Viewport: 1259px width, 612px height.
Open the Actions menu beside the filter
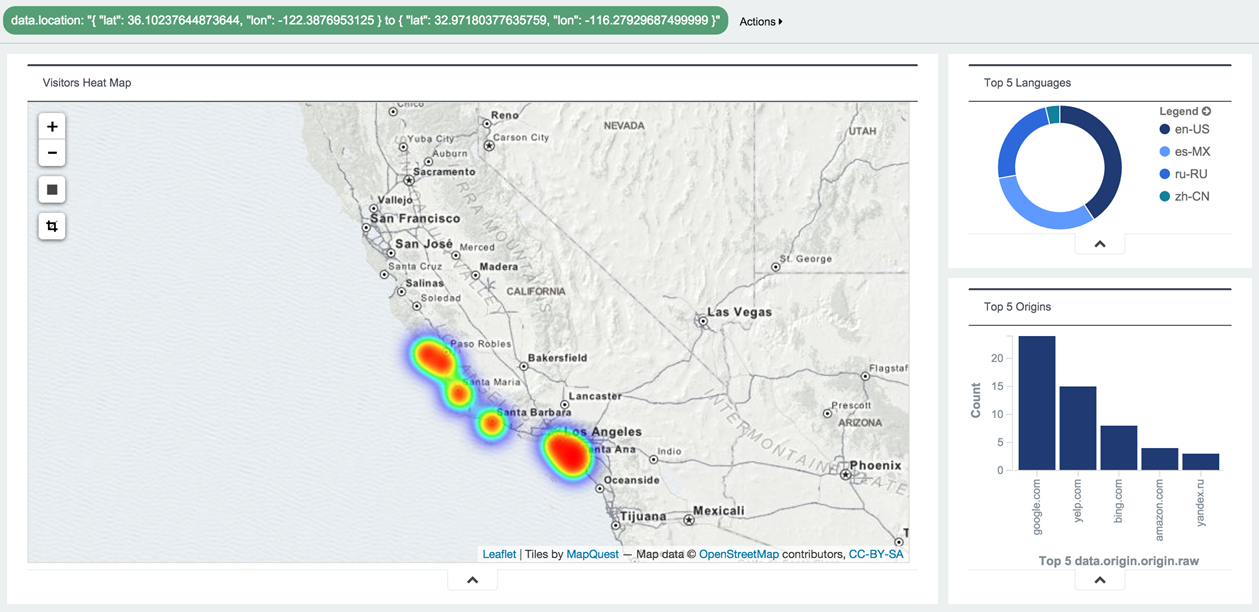coord(761,21)
